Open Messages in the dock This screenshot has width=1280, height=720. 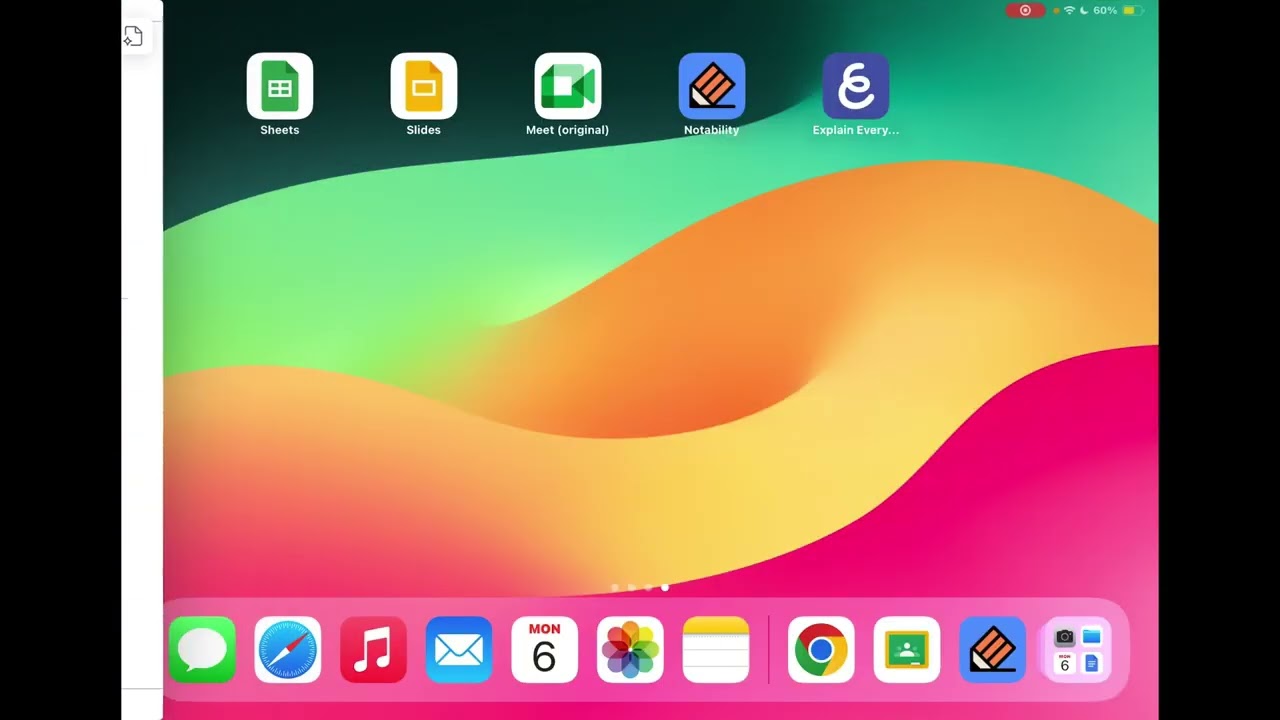pos(202,650)
